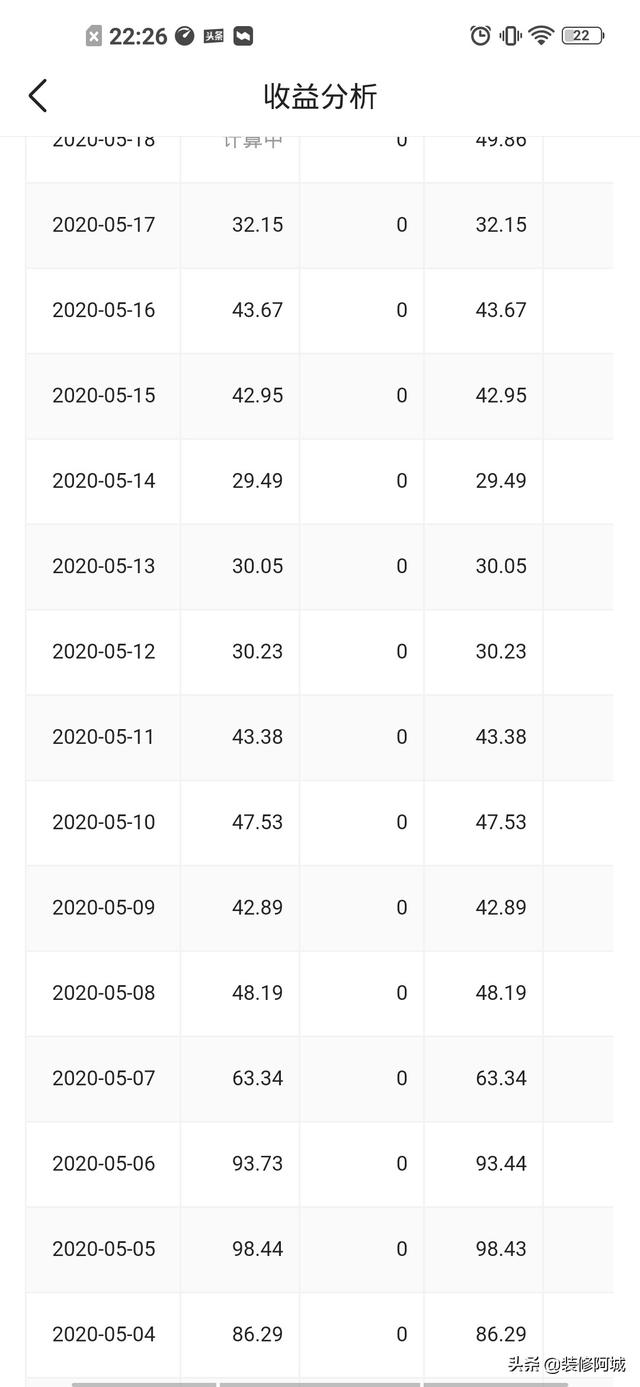Tap the back arrow icon
The width and height of the screenshot is (640, 1387).
tap(38, 96)
